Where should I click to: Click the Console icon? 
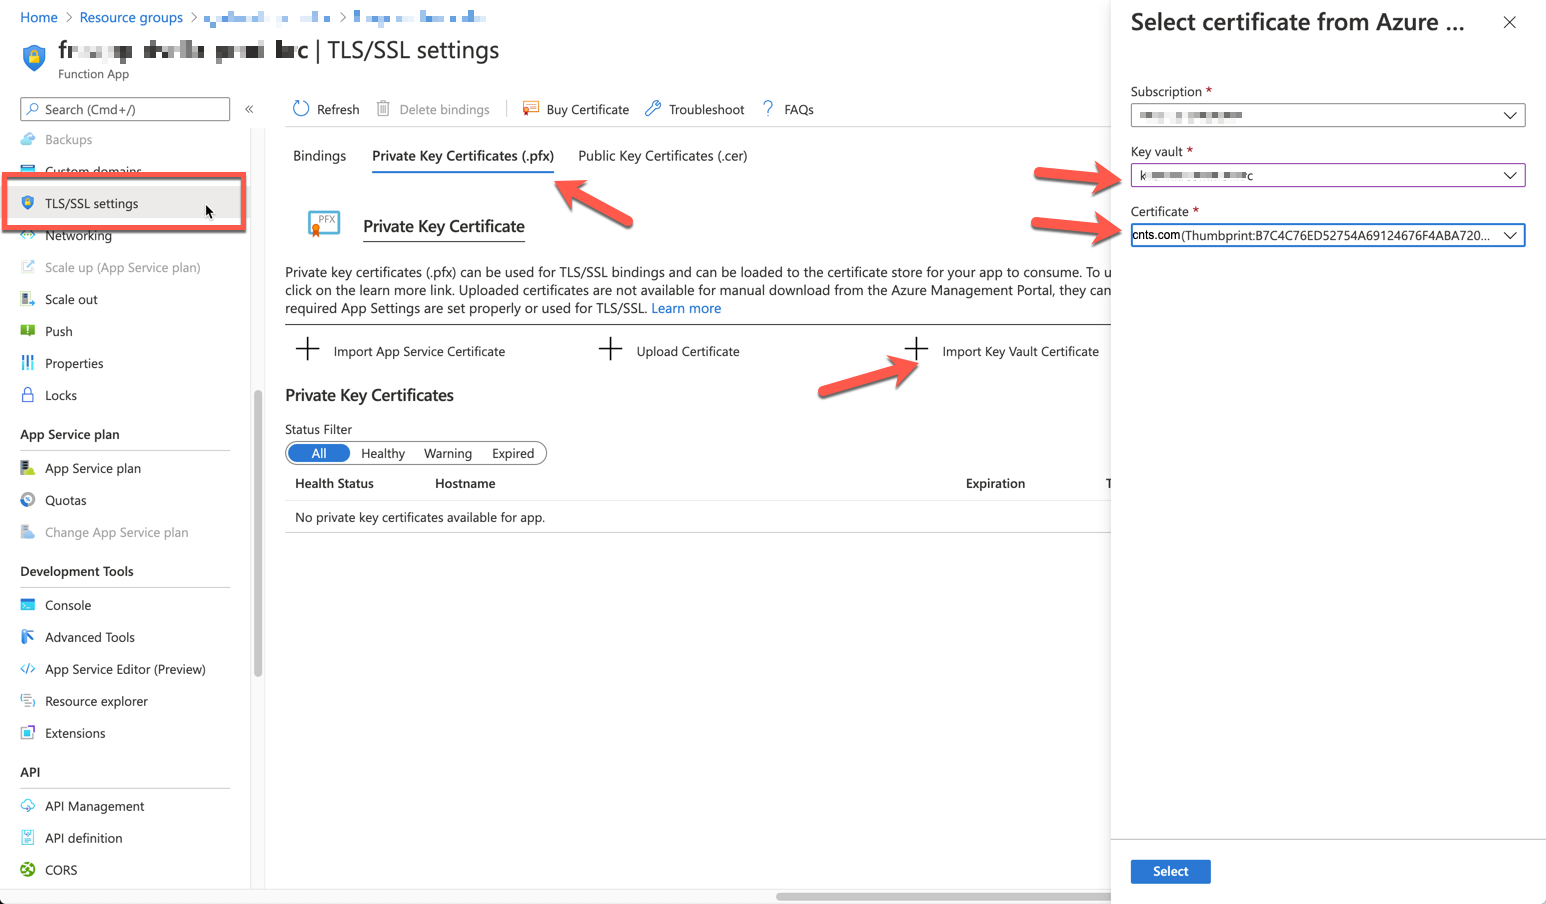click(x=28, y=605)
